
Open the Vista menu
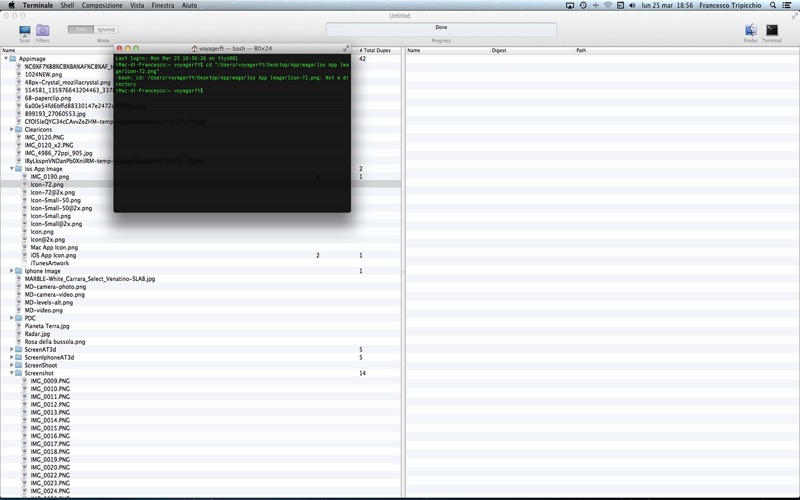tap(137, 5)
